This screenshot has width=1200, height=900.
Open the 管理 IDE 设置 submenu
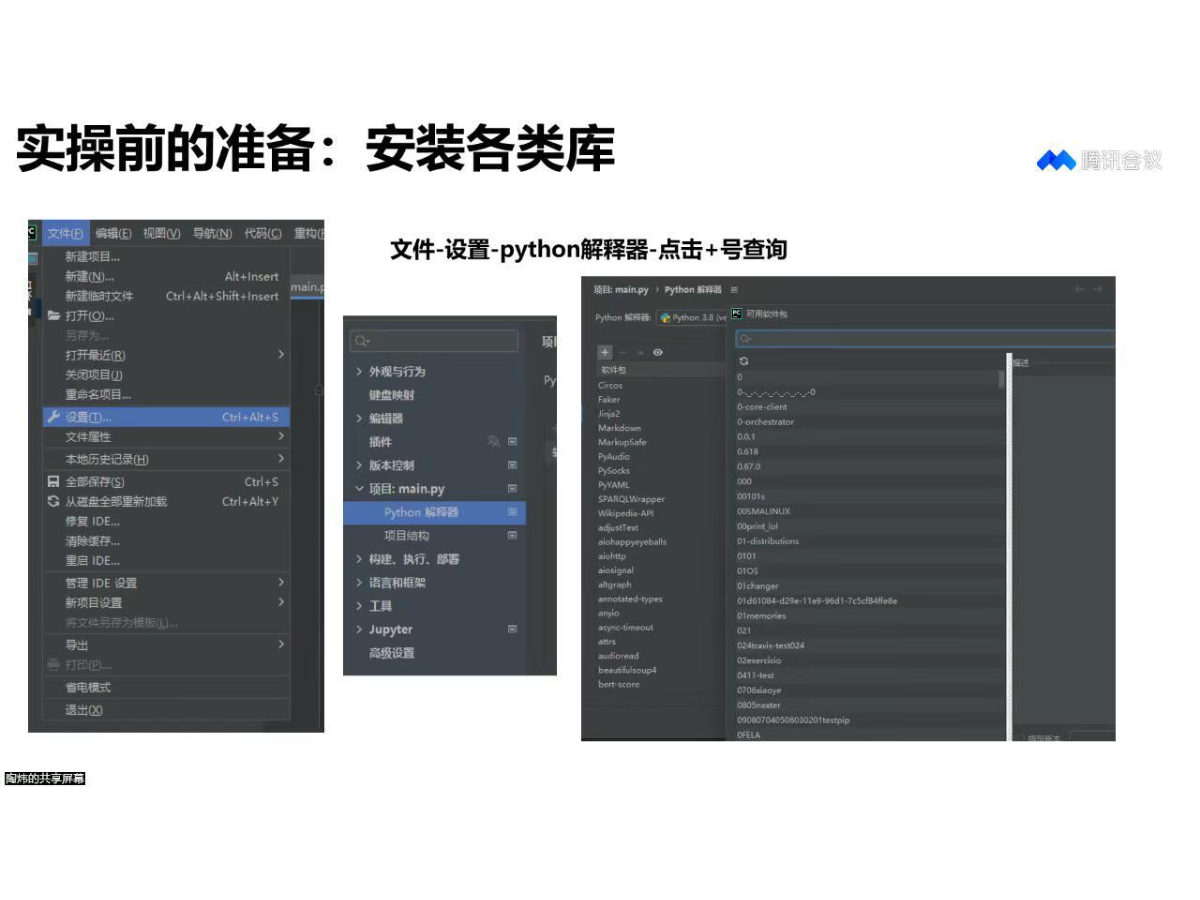pos(166,583)
